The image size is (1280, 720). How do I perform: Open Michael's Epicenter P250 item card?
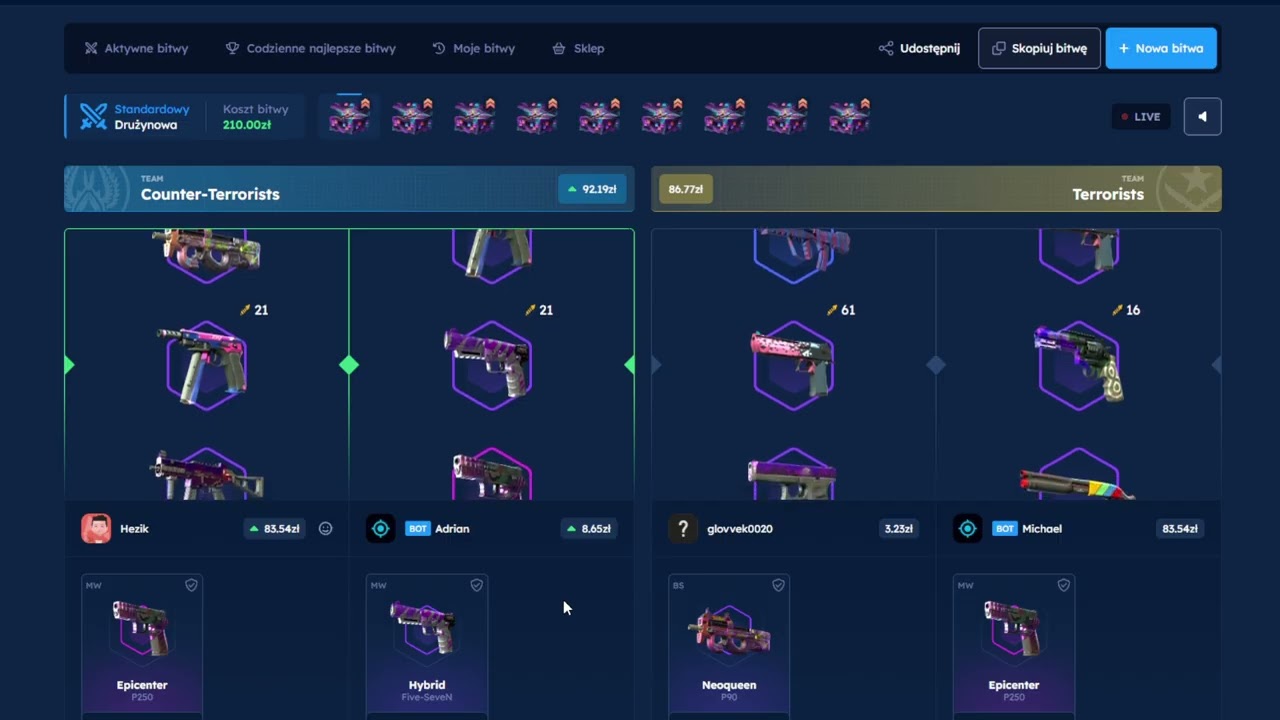(x=1014, y=645)
